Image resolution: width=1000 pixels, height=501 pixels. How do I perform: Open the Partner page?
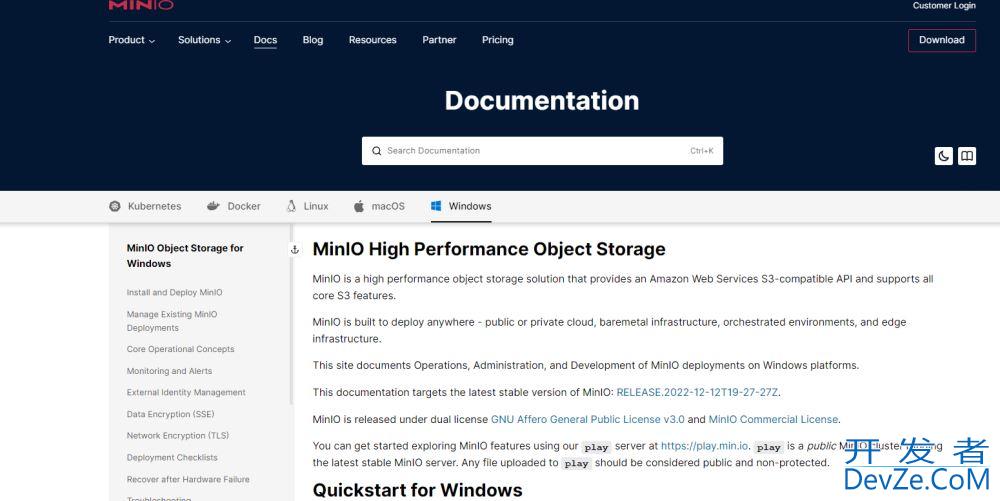point(439,40)
